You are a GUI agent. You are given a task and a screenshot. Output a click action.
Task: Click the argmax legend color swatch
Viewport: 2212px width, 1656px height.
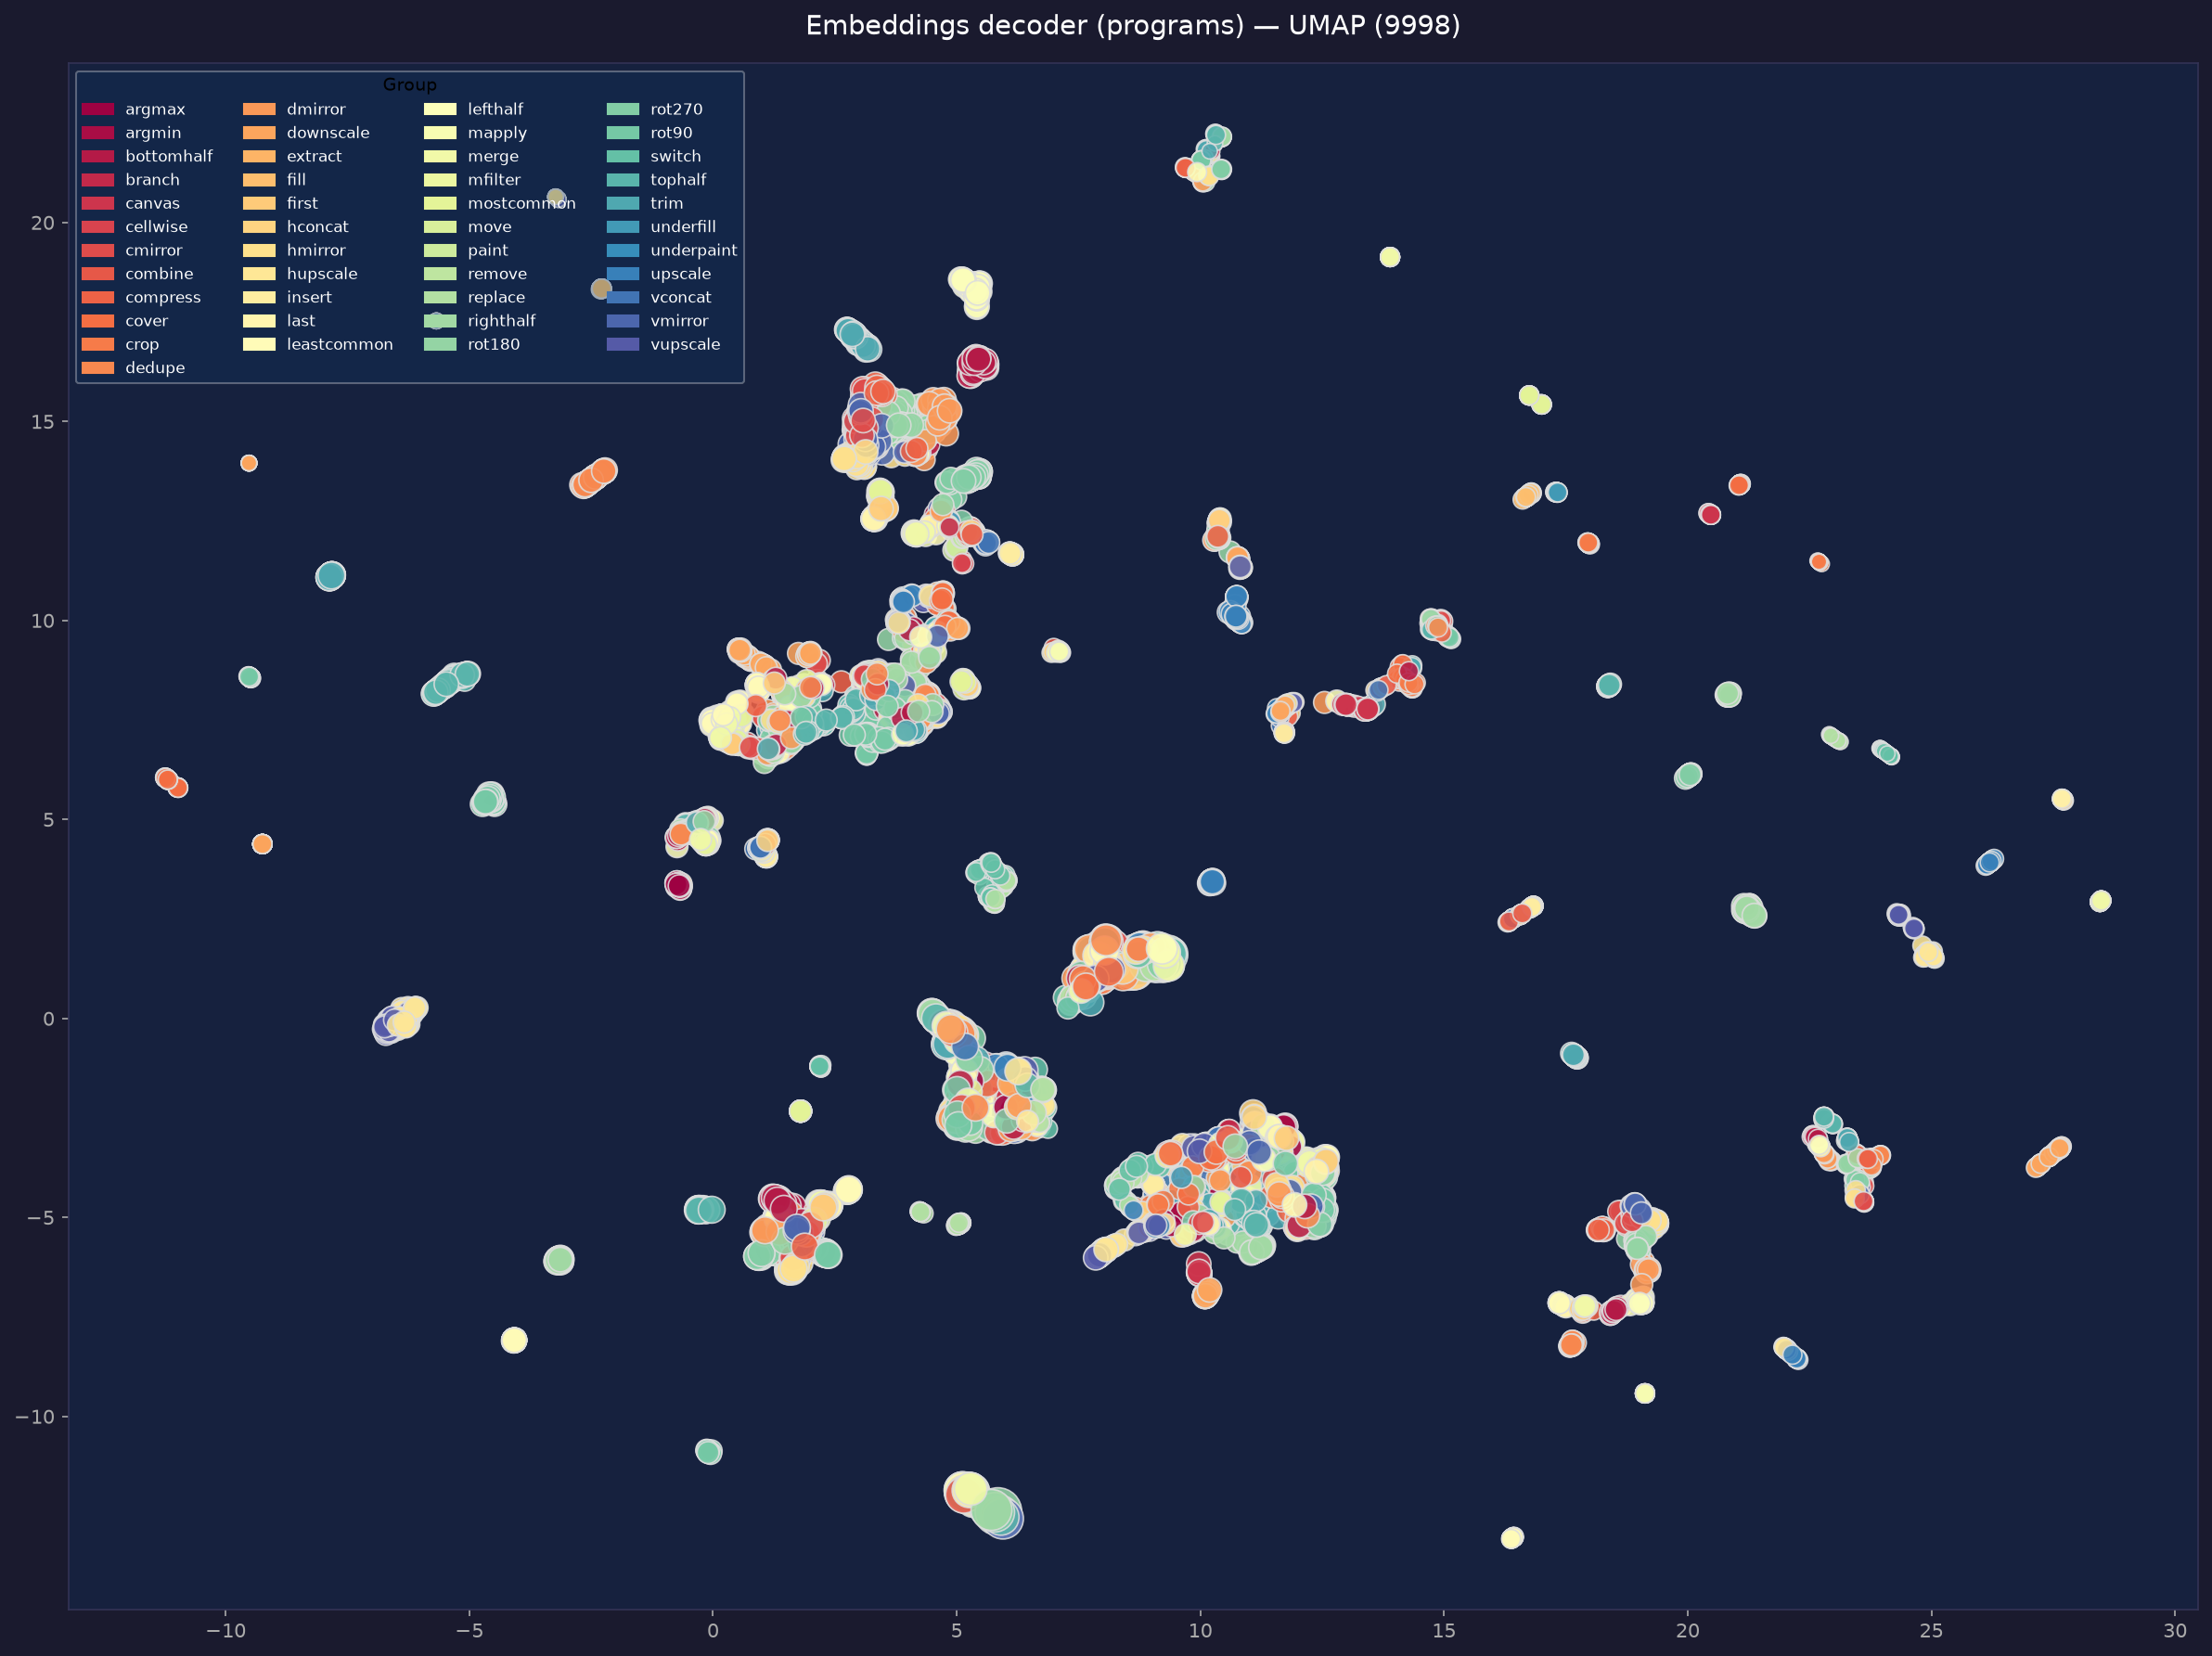click(x=98, y=109)
